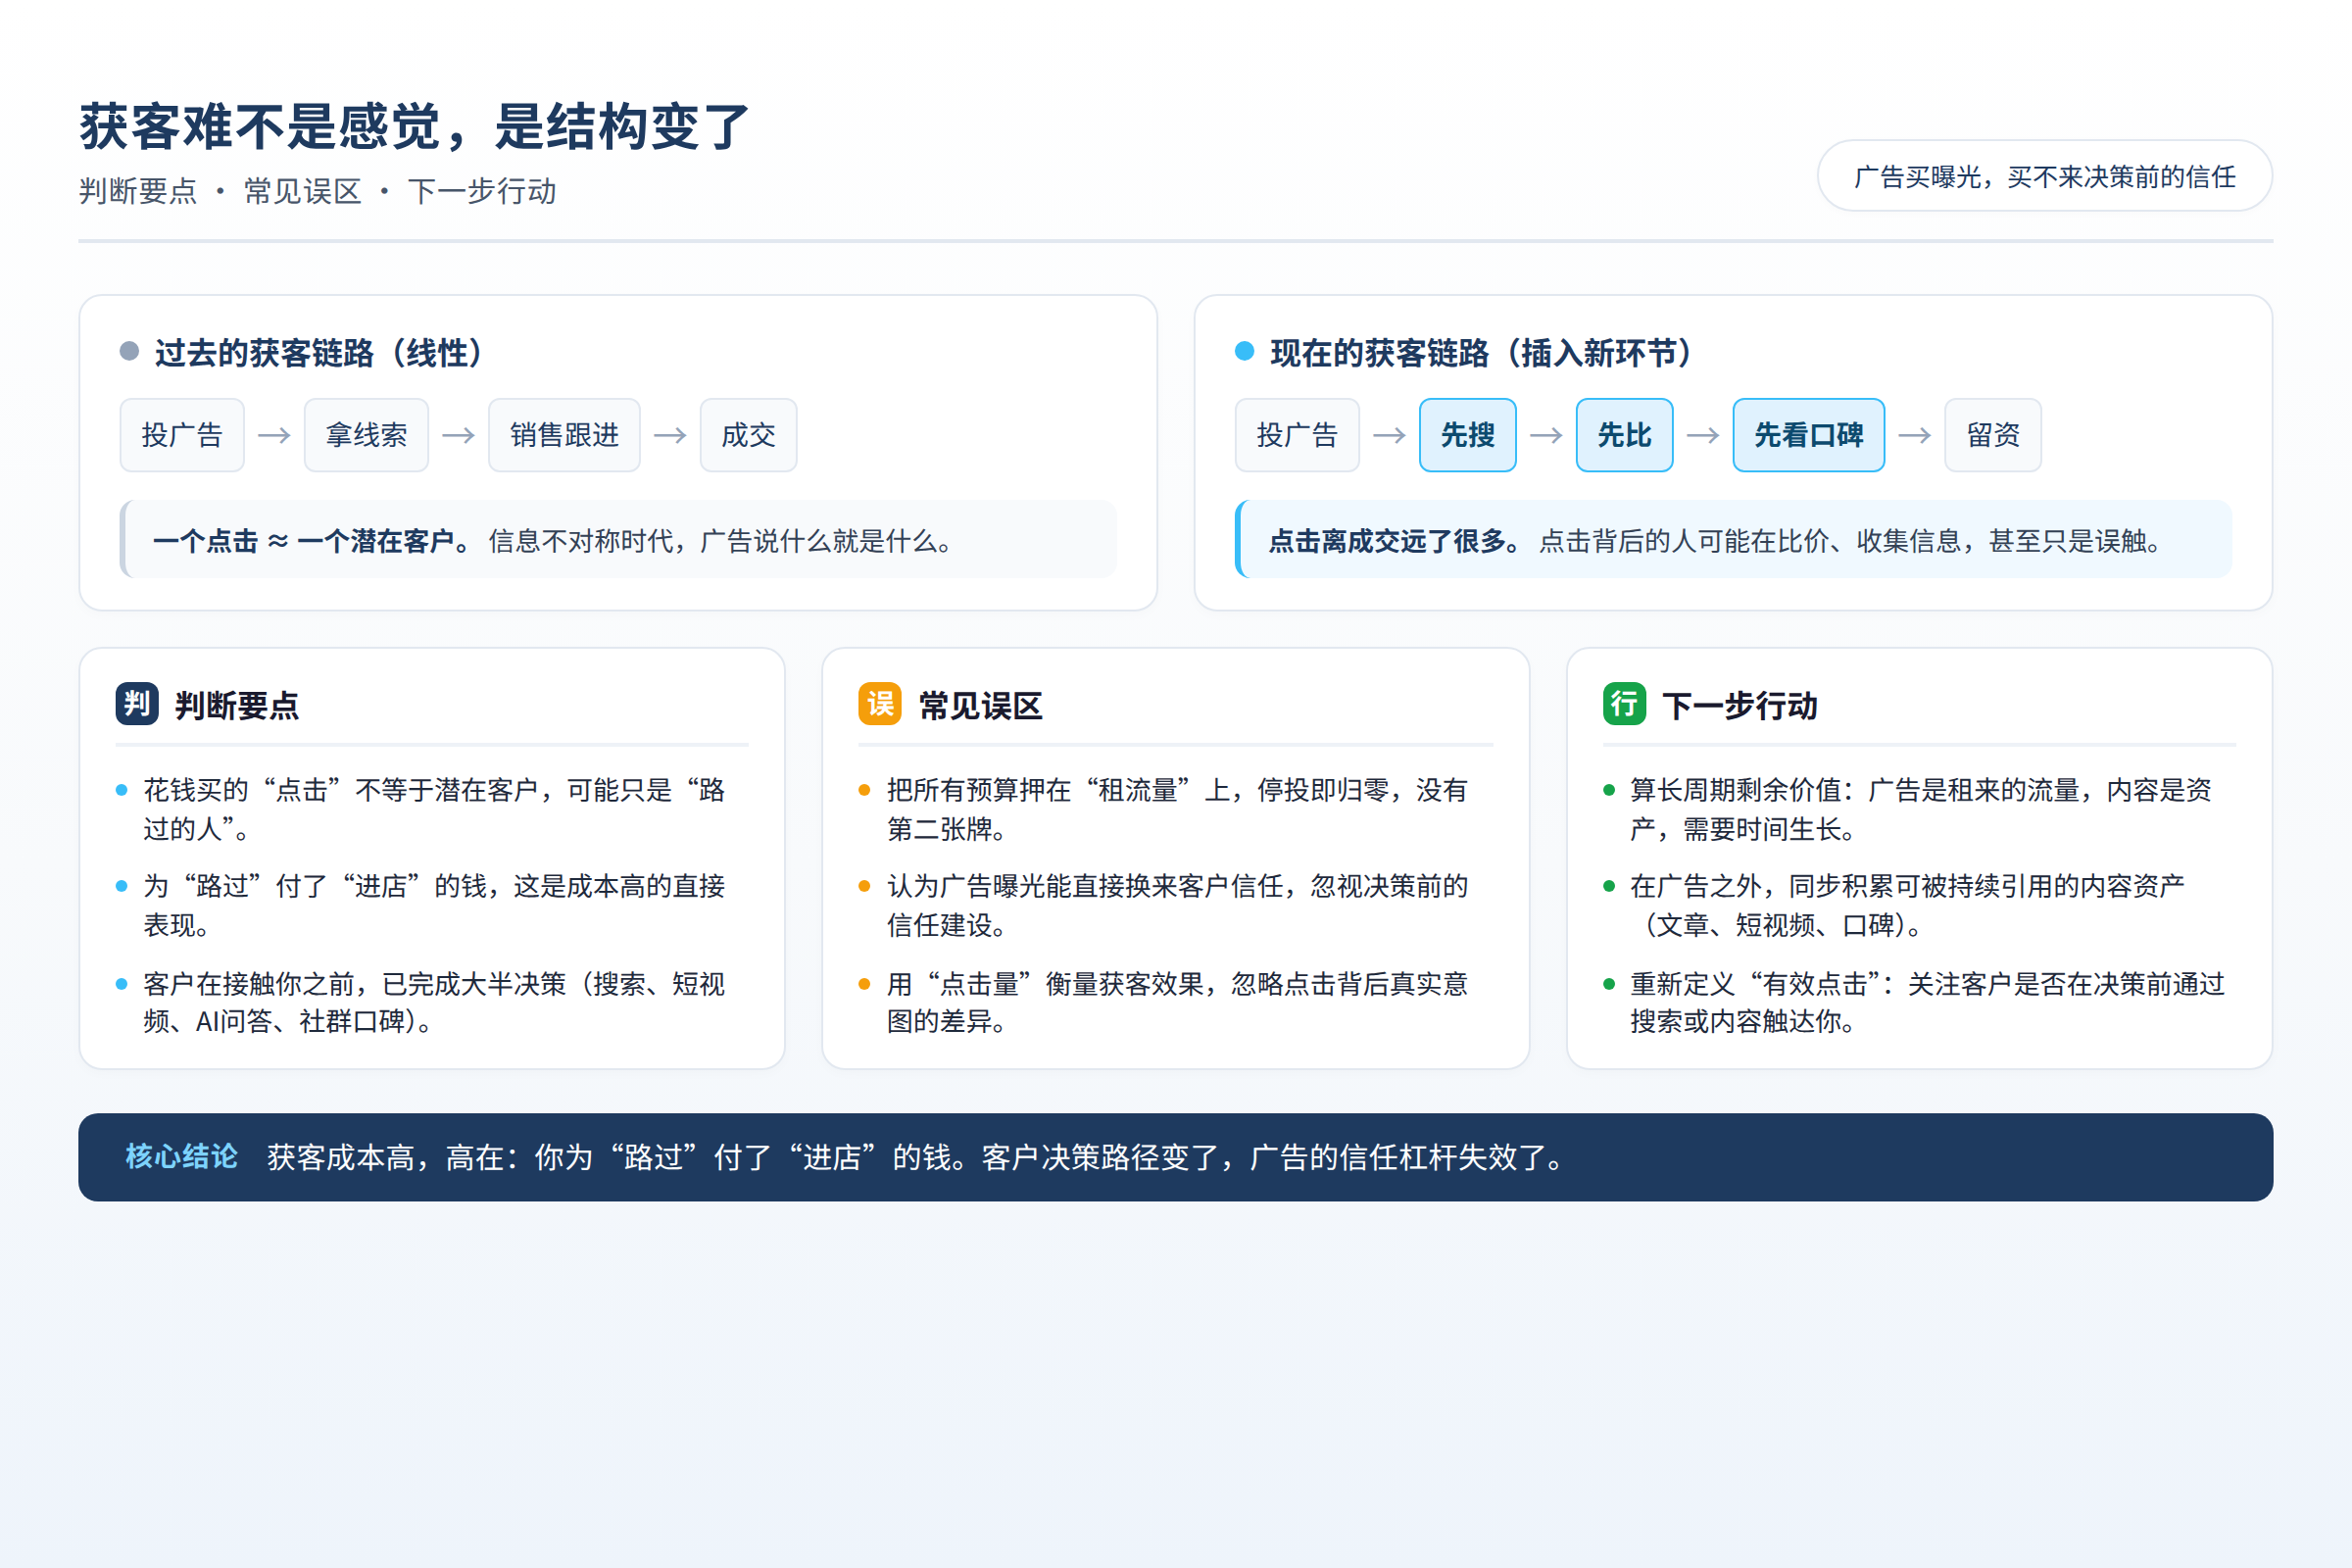Click the orange 误 icon badge
2352x1568 pixels.
click(x=880, y=704)
